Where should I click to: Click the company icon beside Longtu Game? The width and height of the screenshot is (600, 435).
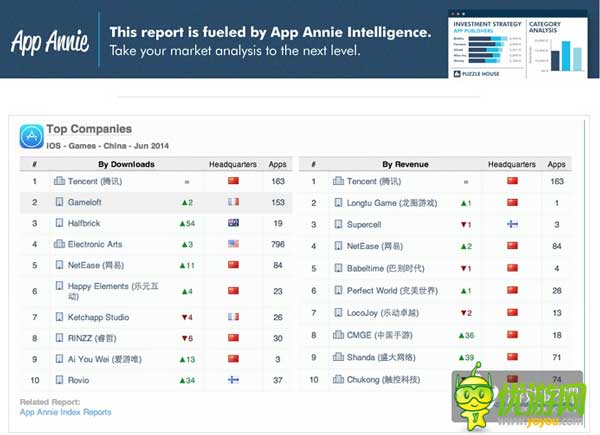coord(339,203)
